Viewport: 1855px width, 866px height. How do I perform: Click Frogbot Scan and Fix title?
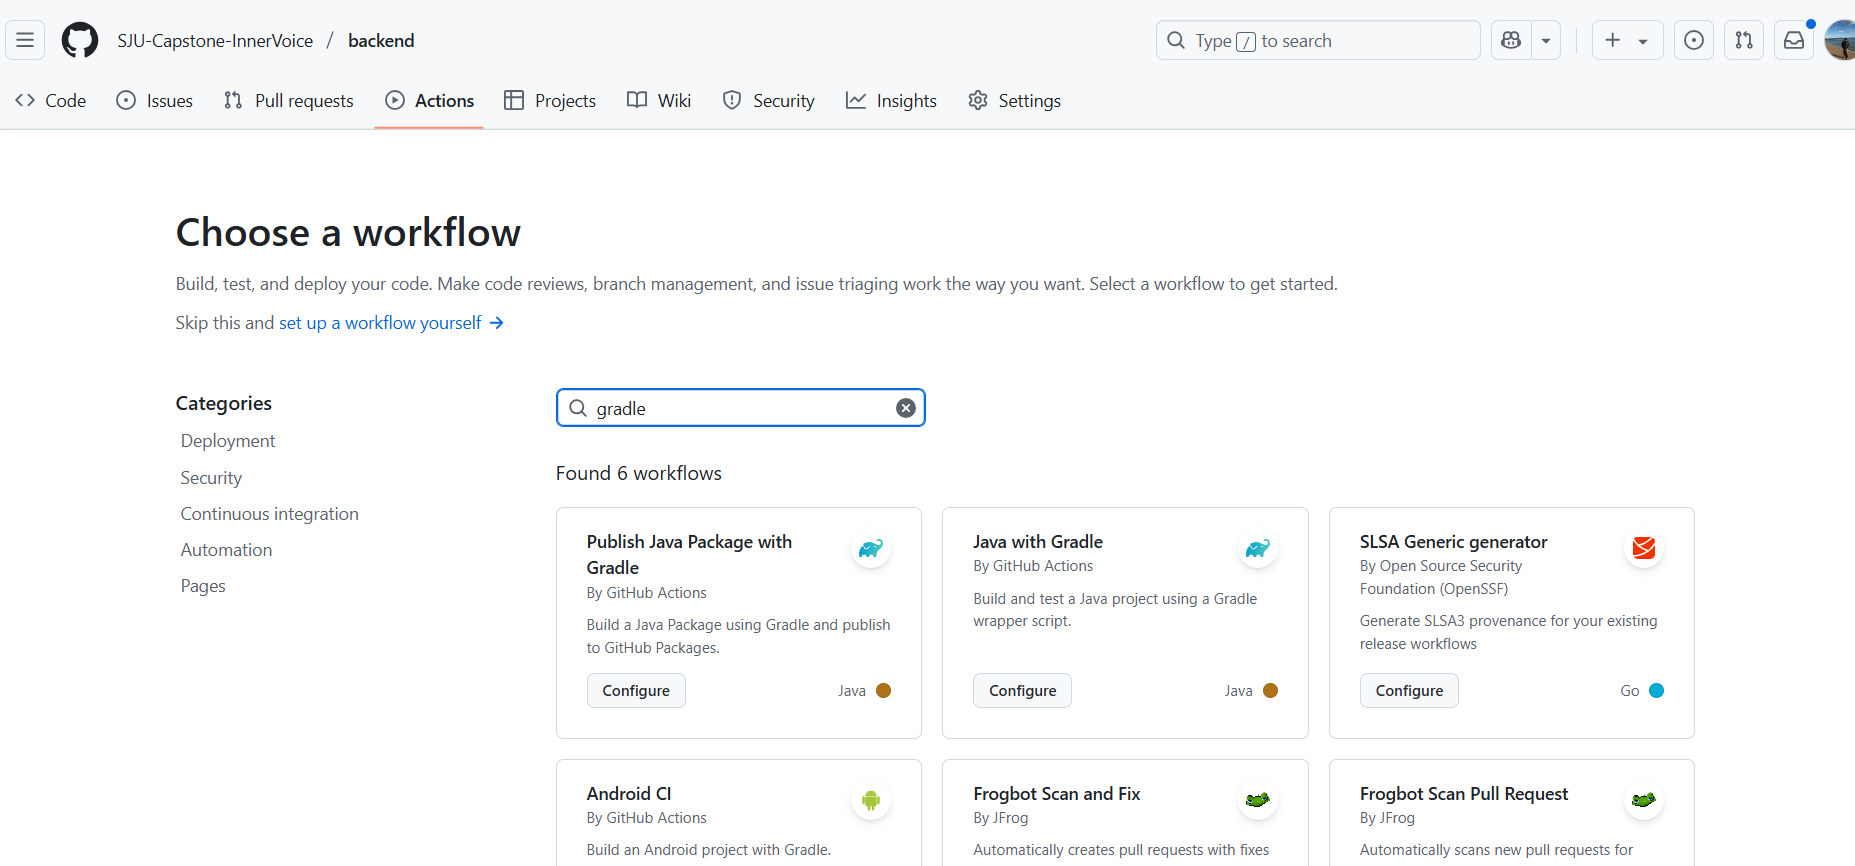(x=1056, y=794)
